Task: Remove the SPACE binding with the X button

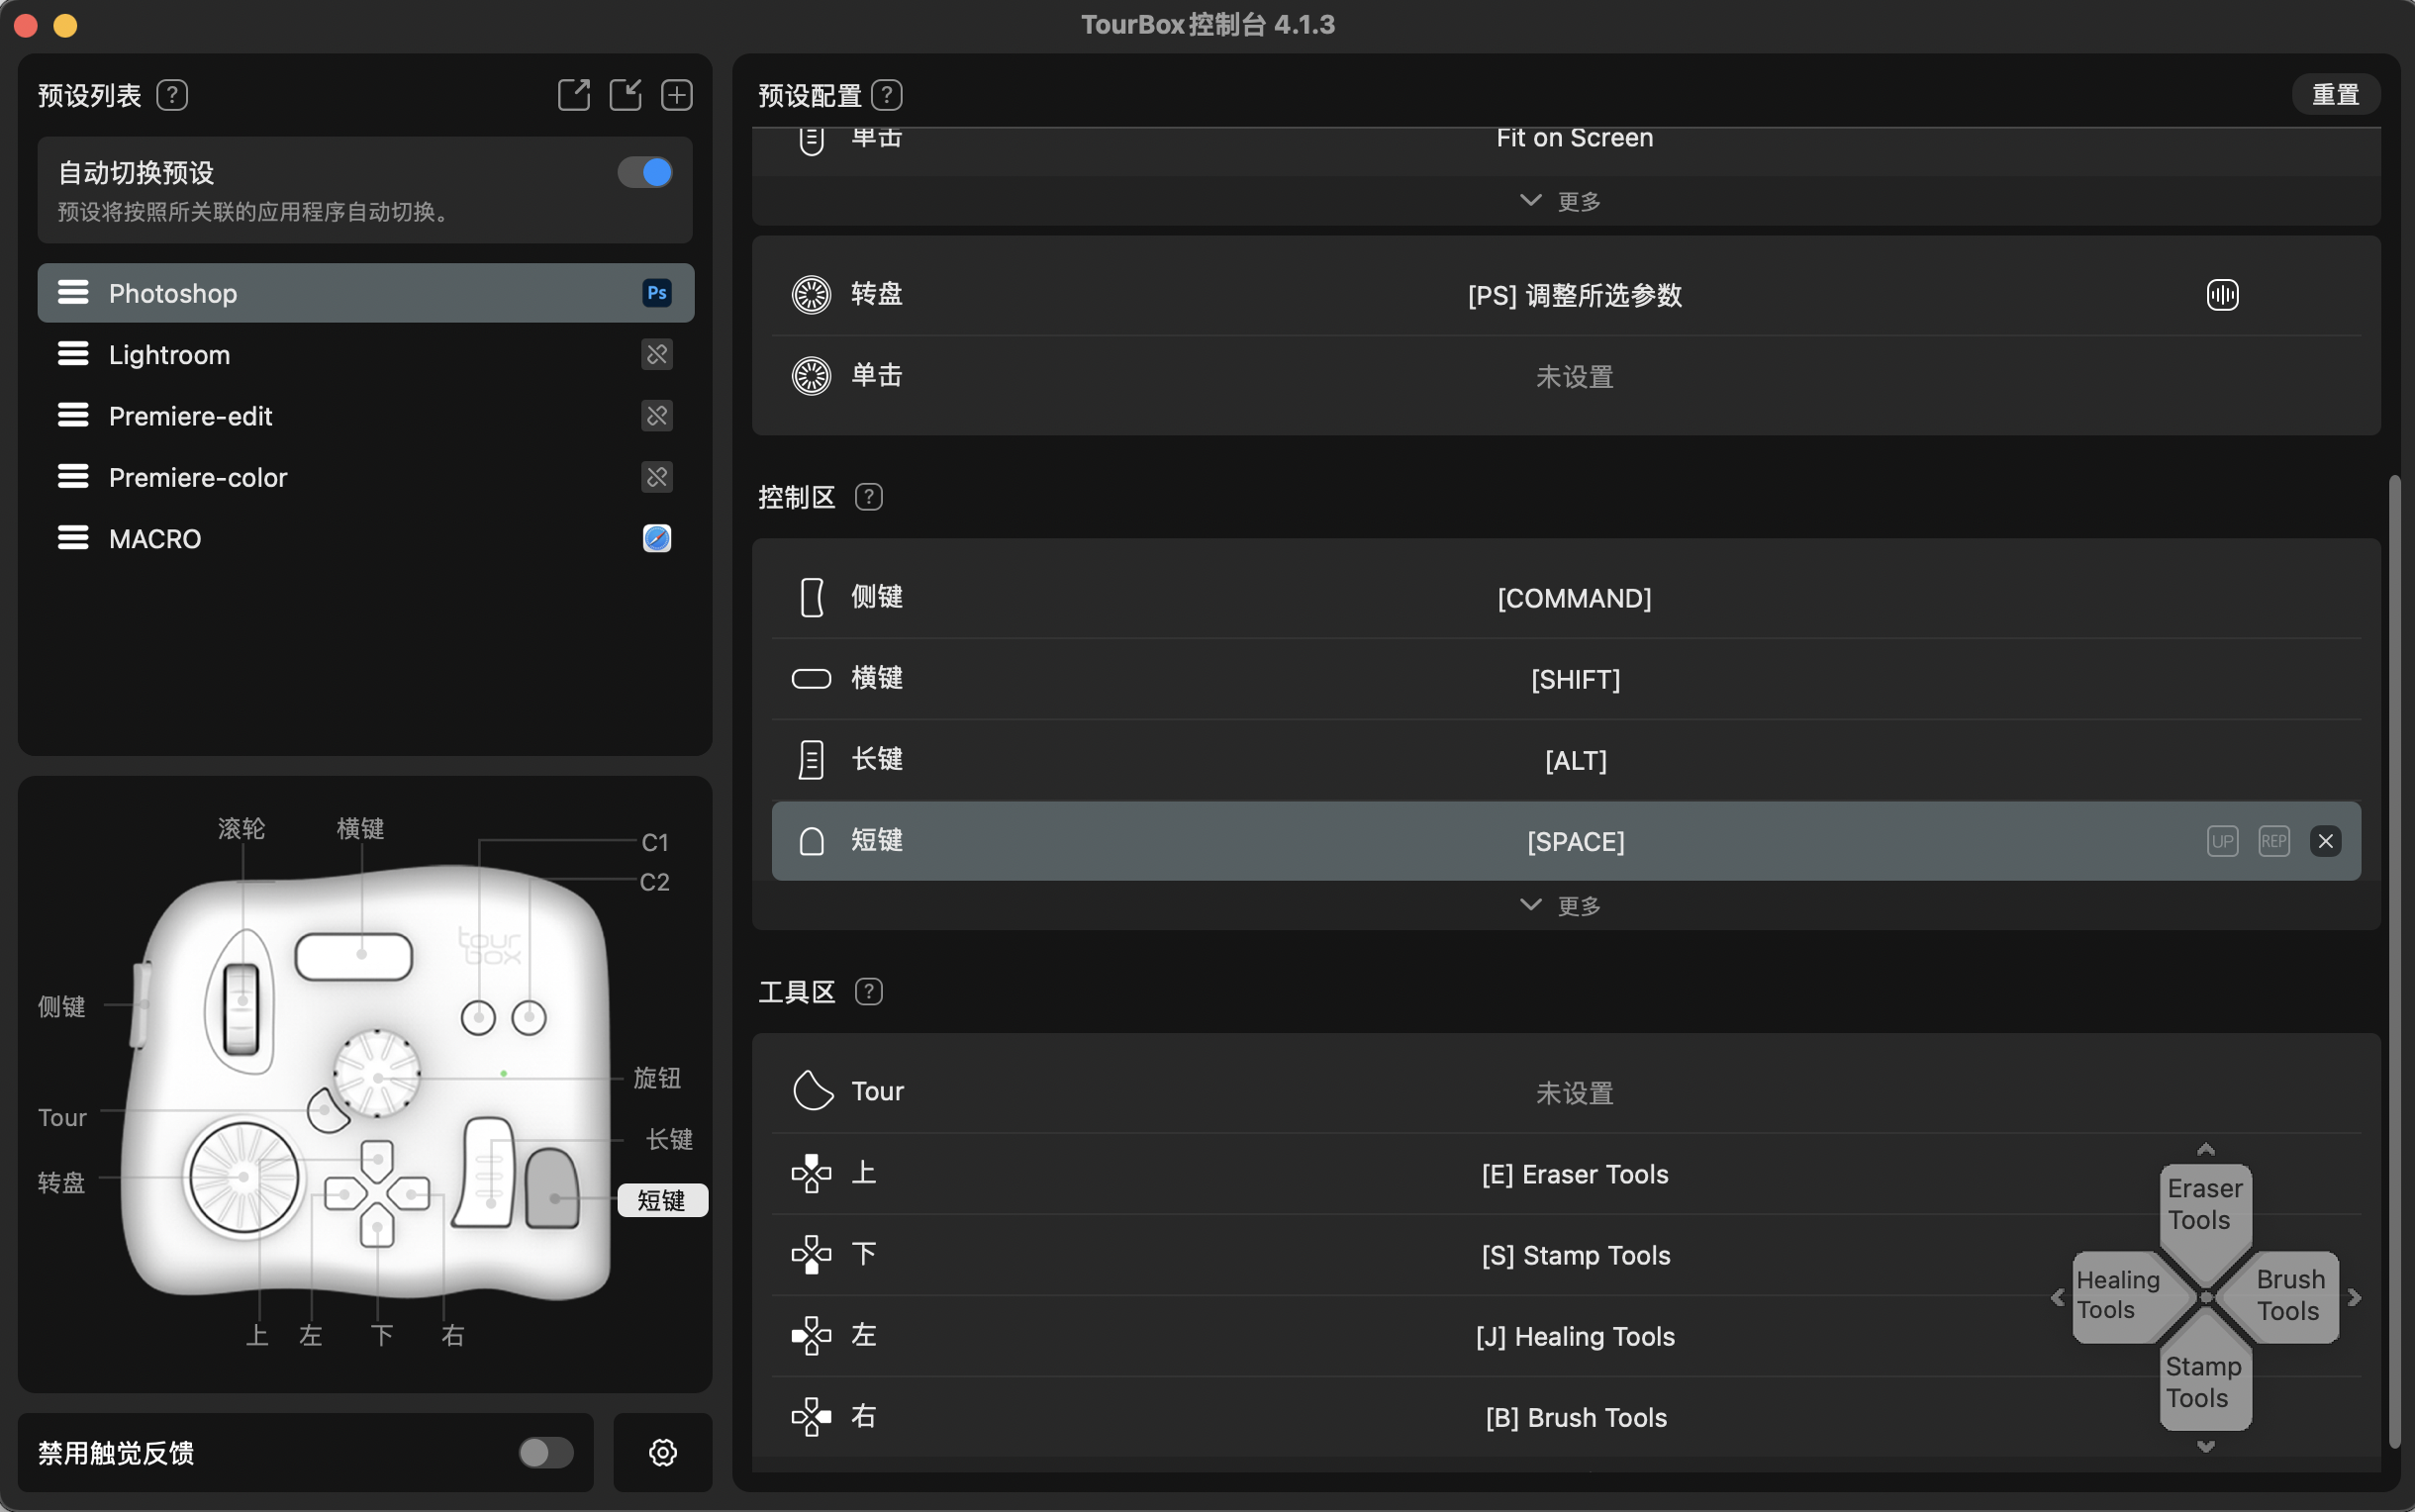Action: pyautogui.click(x=2325, y=841)
